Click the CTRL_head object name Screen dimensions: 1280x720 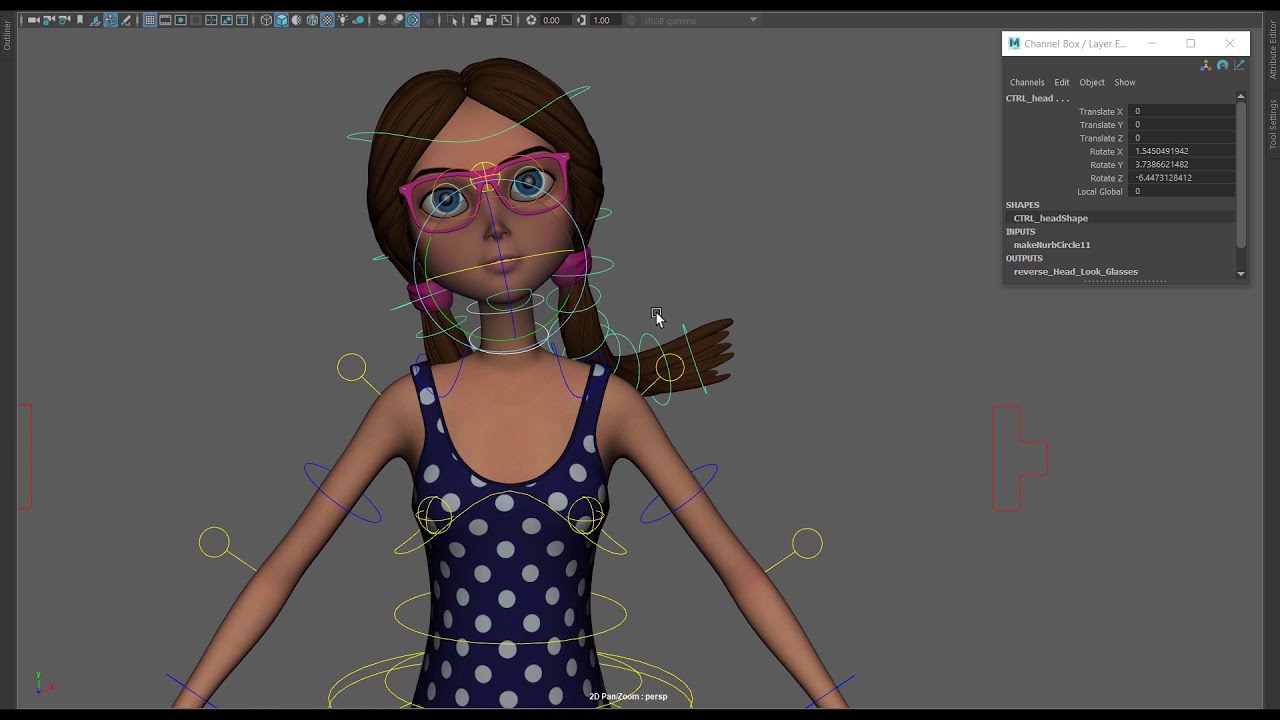pos(1037,98)
